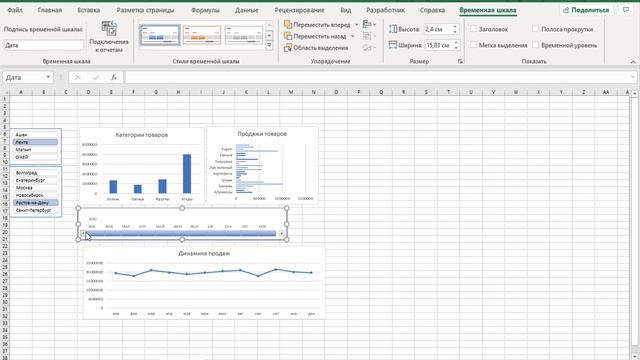Image resolution: width=640 pixels, height=360 pixels.
Task: Switch to the Вид tab
Action: point(346,10)
